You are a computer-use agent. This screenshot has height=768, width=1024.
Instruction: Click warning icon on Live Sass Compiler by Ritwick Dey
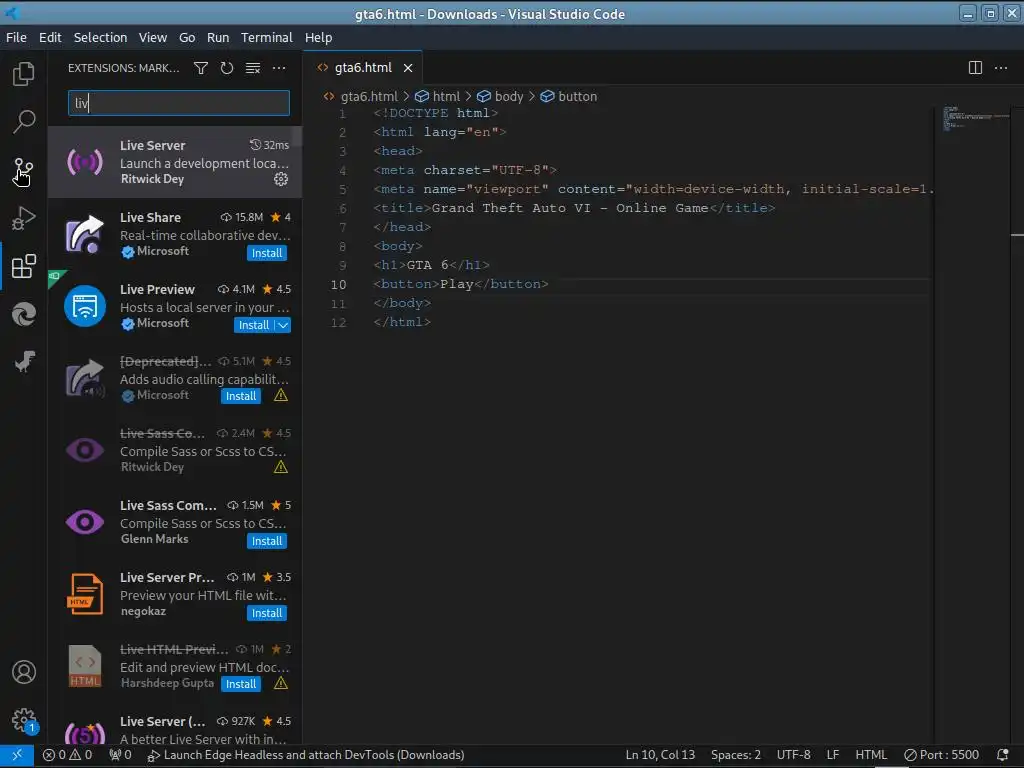tap(281, 467)
